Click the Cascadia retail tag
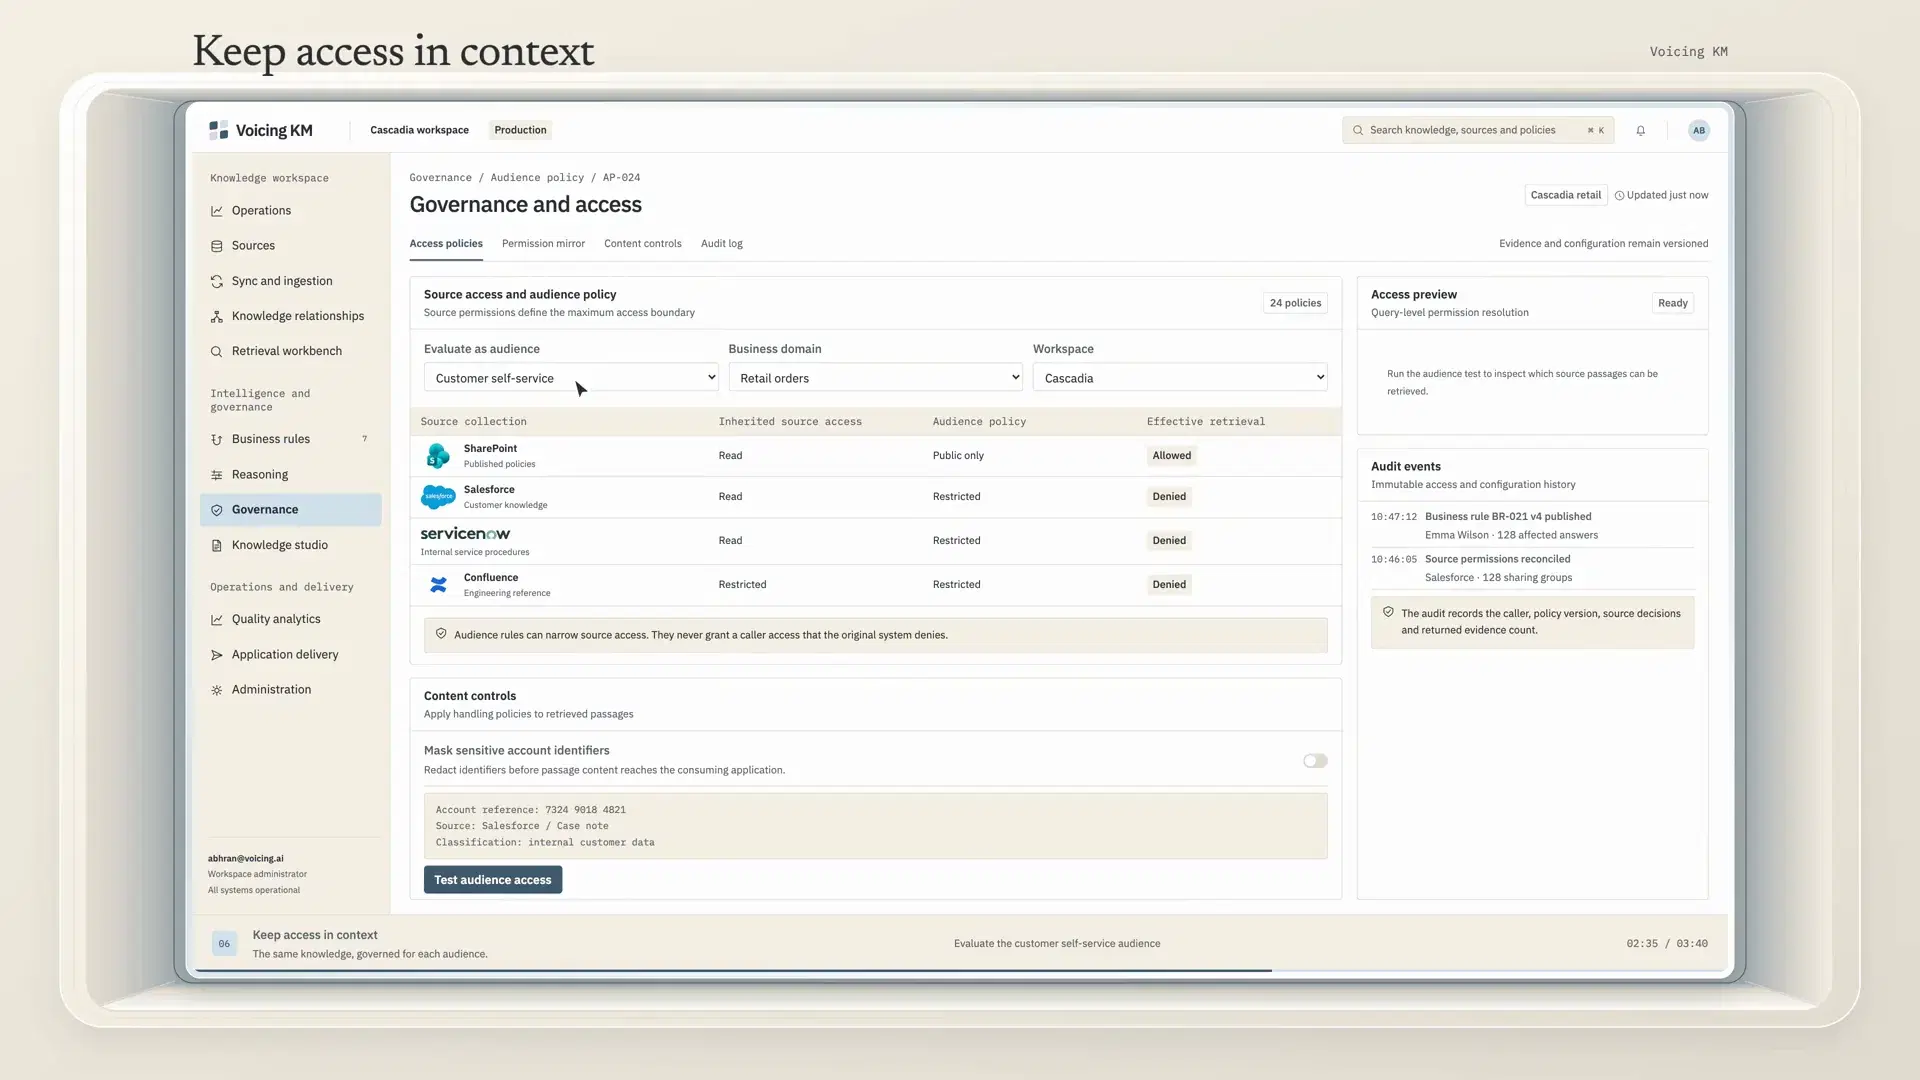 [1565, 195]
